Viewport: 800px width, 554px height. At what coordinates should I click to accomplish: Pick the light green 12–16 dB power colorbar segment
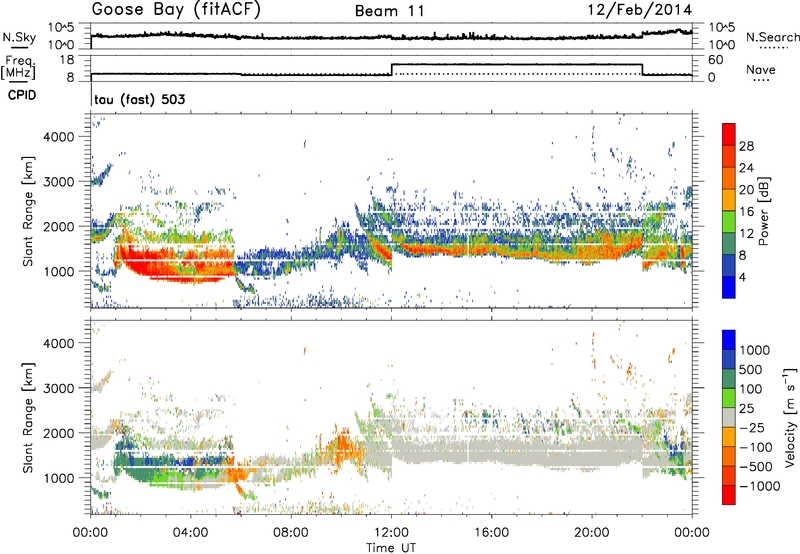(x=729, y=222)
